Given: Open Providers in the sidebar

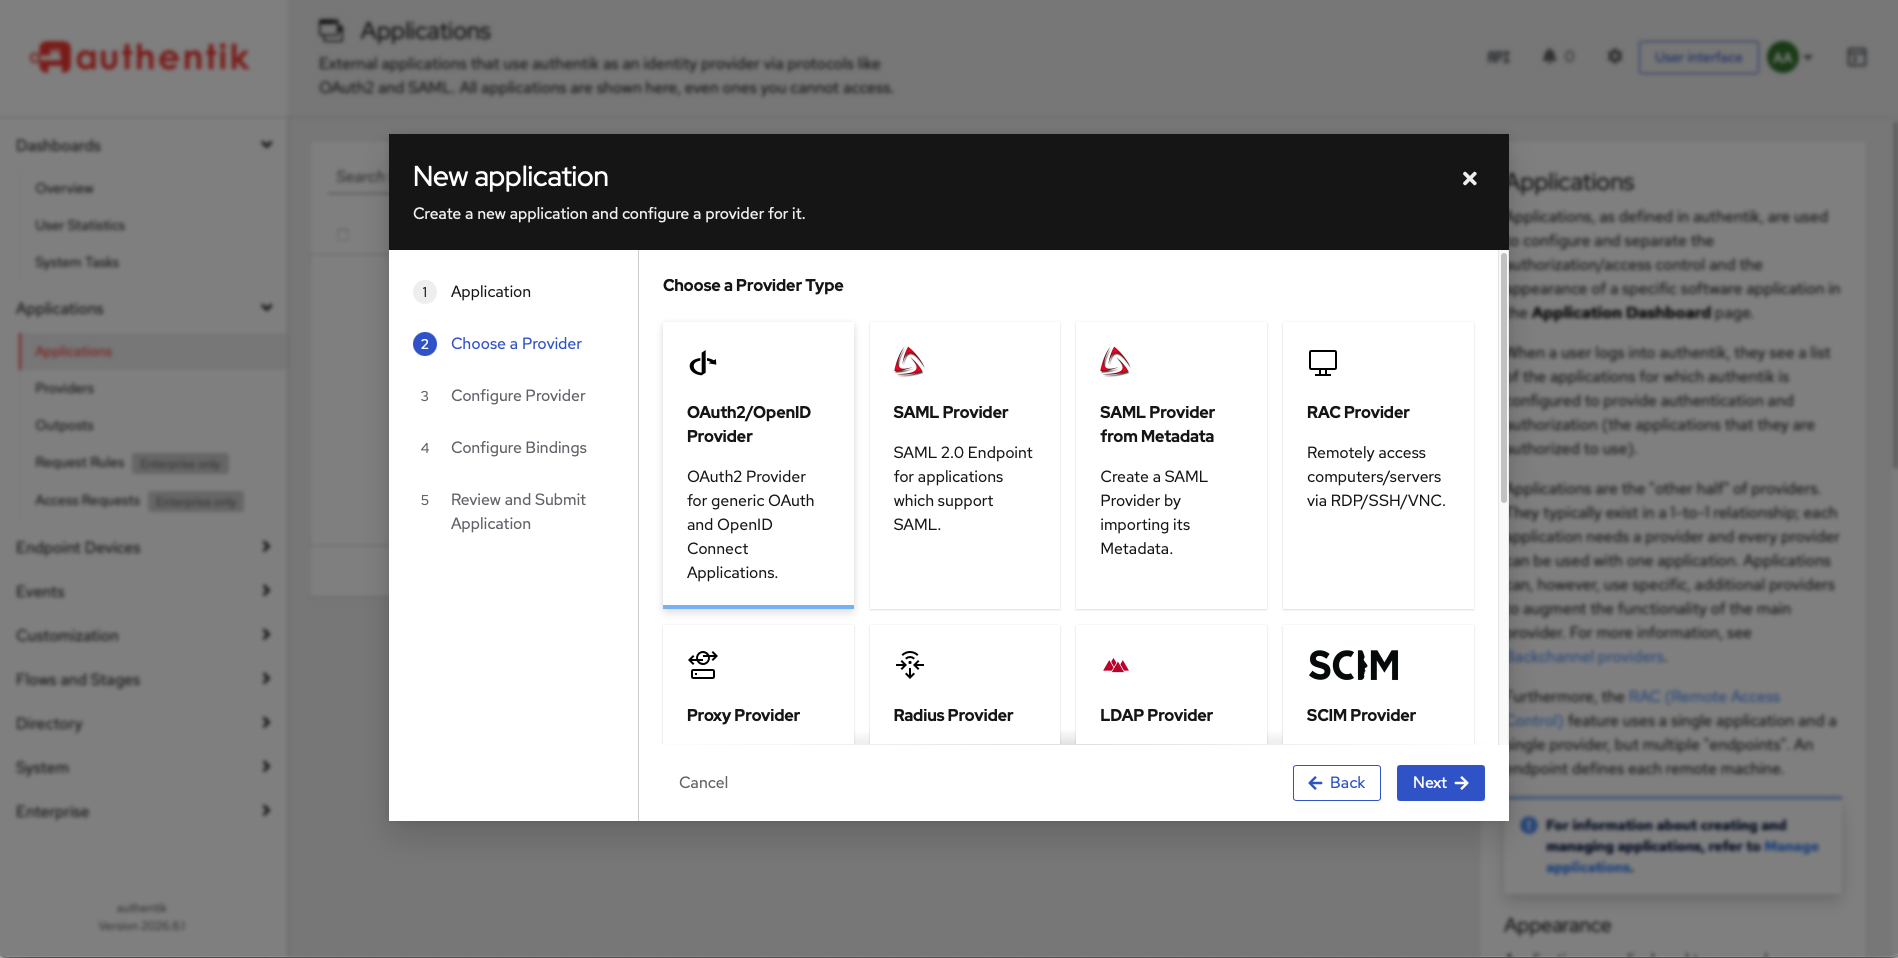Looking at the screenshot, I should pos(64,388).
